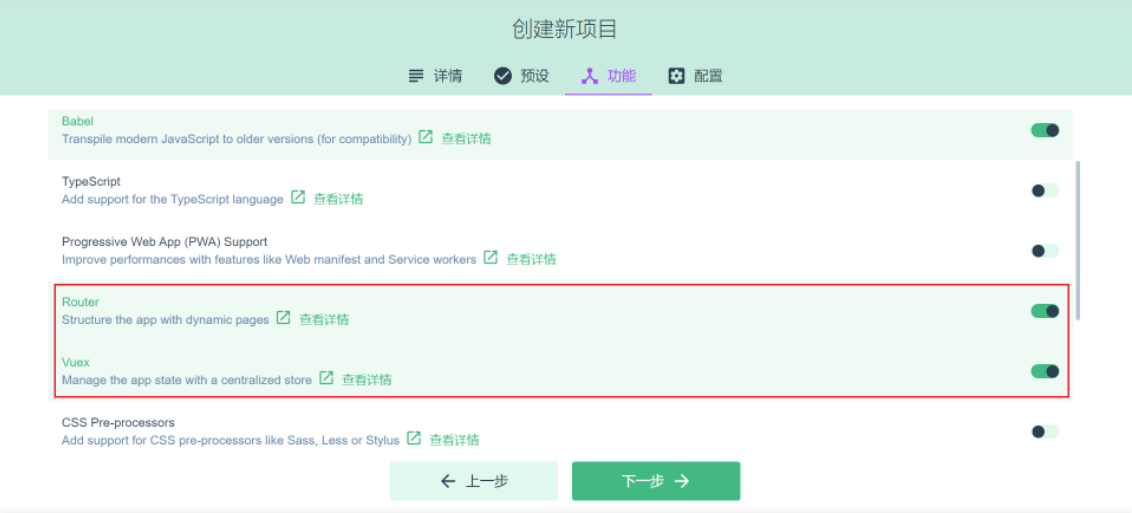Image resolution: width=1132 pixels, height=513 pixels.
Task: Open PWA Support external link icon
Action: click(x=491, y=257)
